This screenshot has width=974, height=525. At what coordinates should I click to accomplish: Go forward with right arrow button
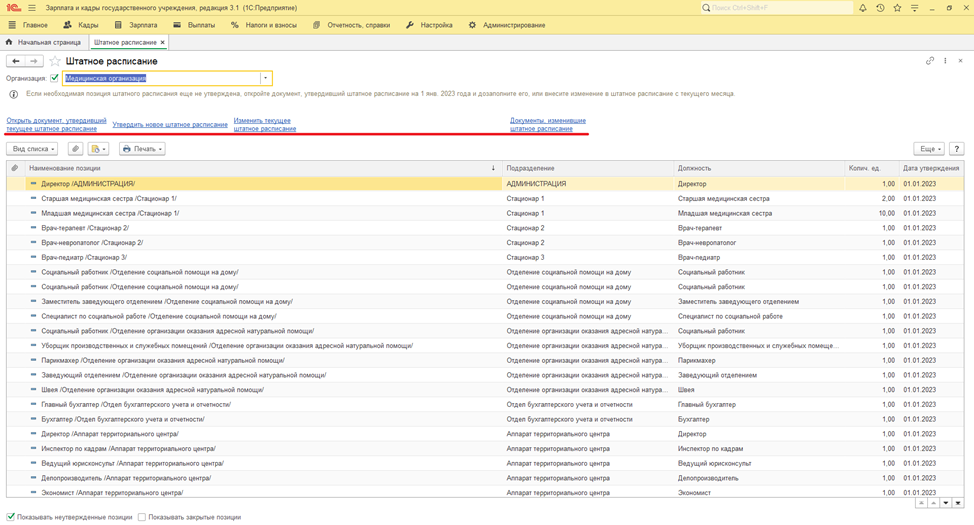(x=34, y=61)
